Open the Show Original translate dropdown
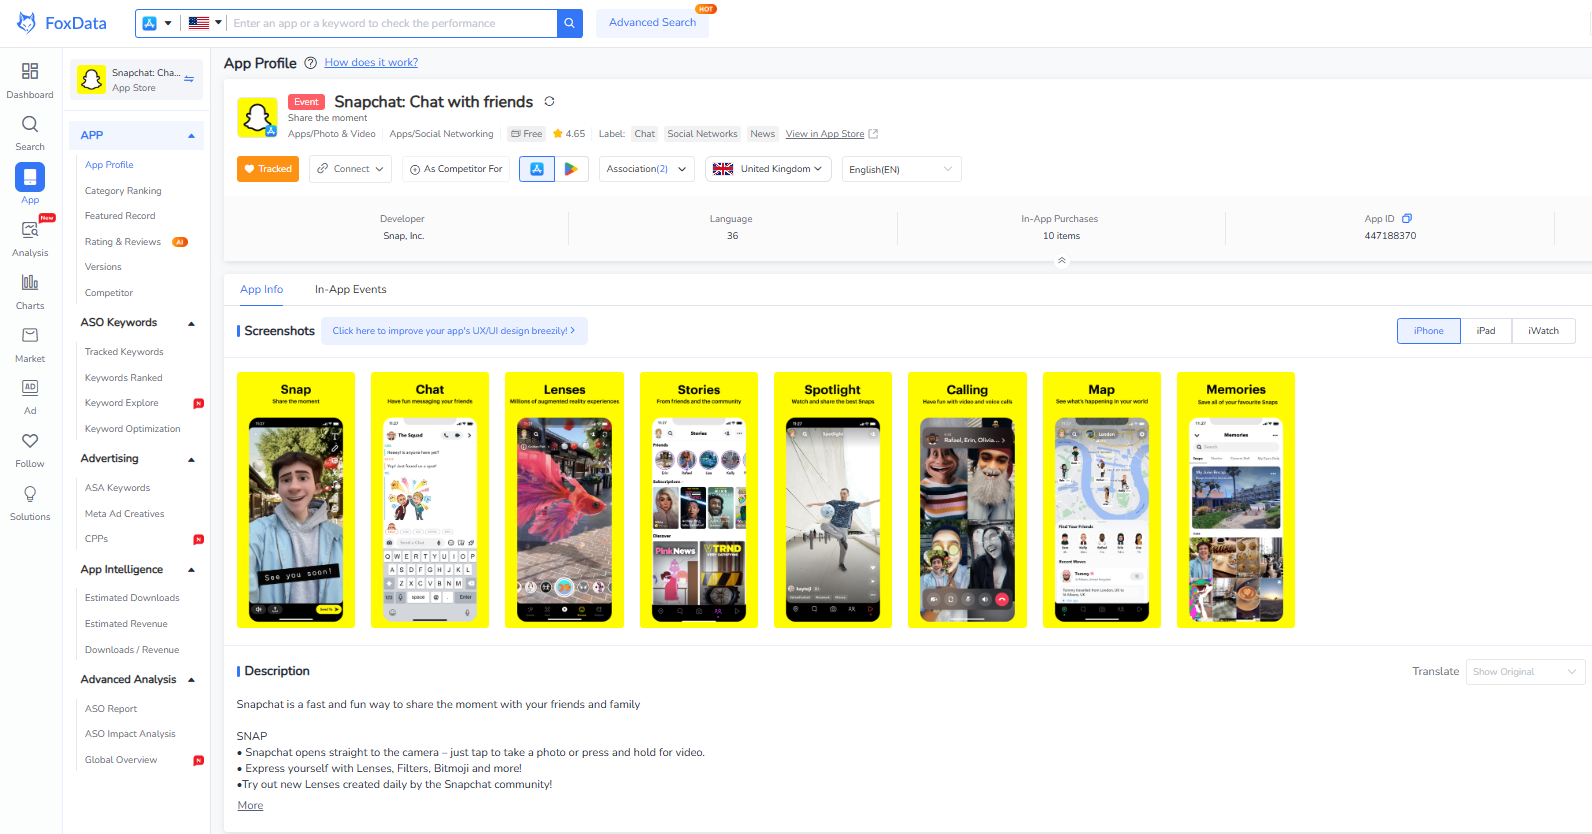This screenshot has height=834, width=1592. coord(1526,672)
